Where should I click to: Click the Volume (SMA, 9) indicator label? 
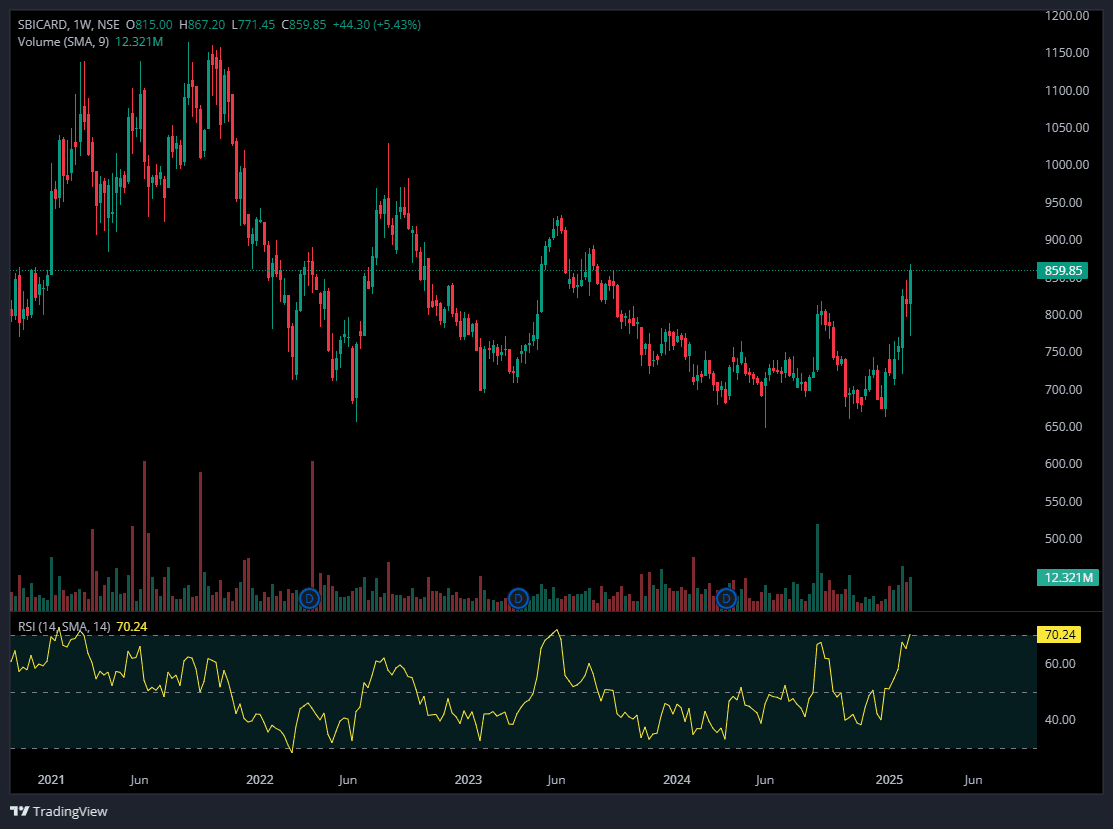63,42
